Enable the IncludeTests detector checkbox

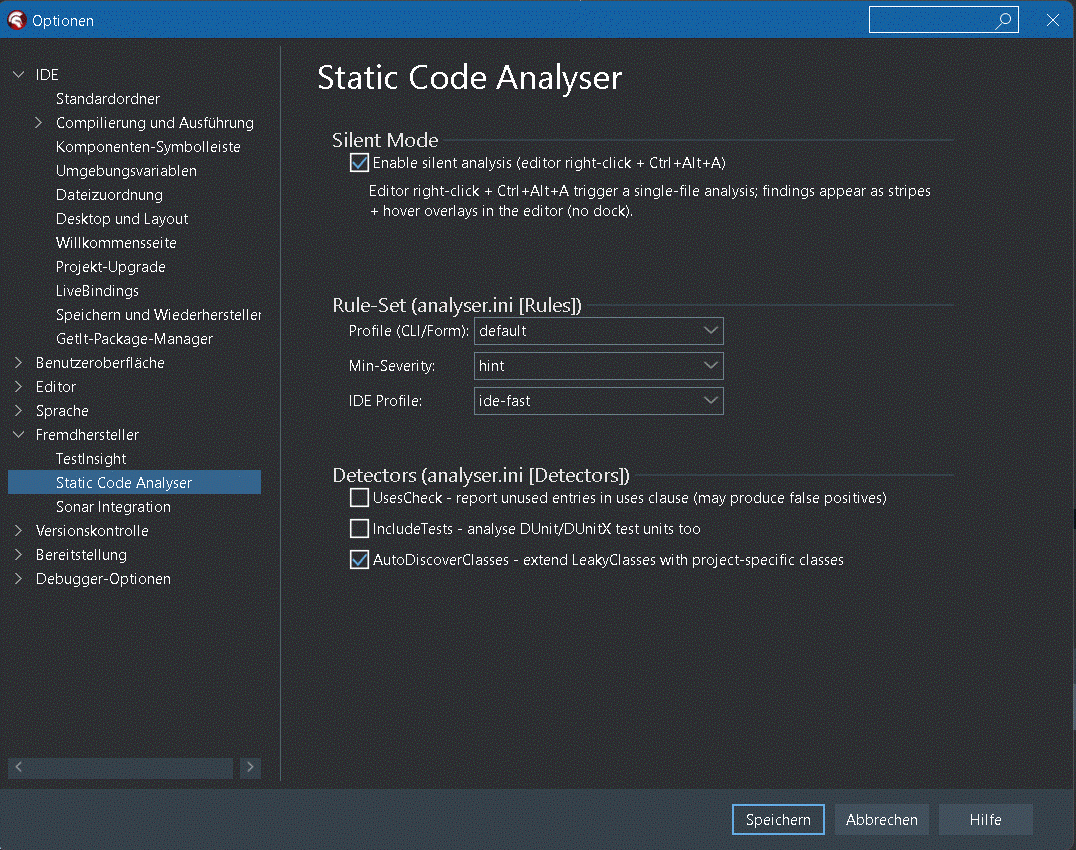[x=359, y=528]
